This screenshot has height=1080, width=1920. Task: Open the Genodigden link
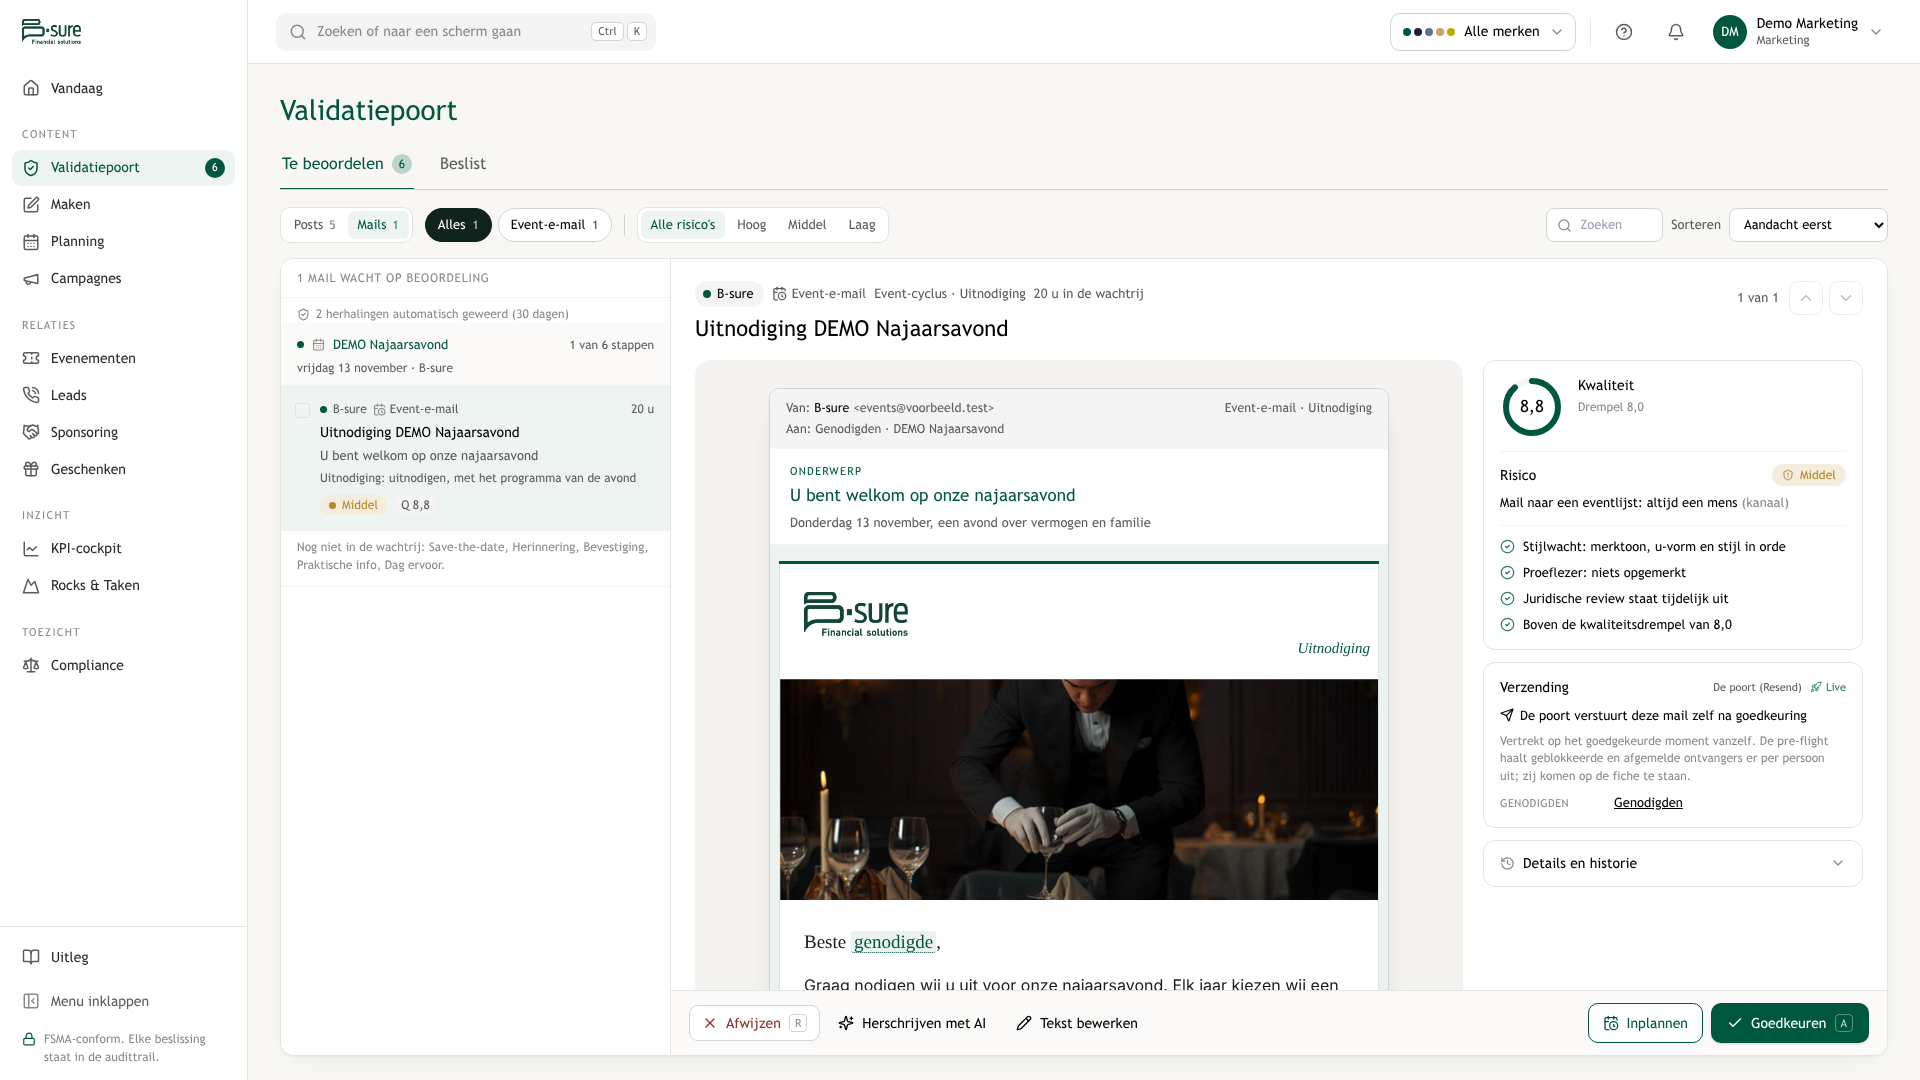coord(1648,803)
